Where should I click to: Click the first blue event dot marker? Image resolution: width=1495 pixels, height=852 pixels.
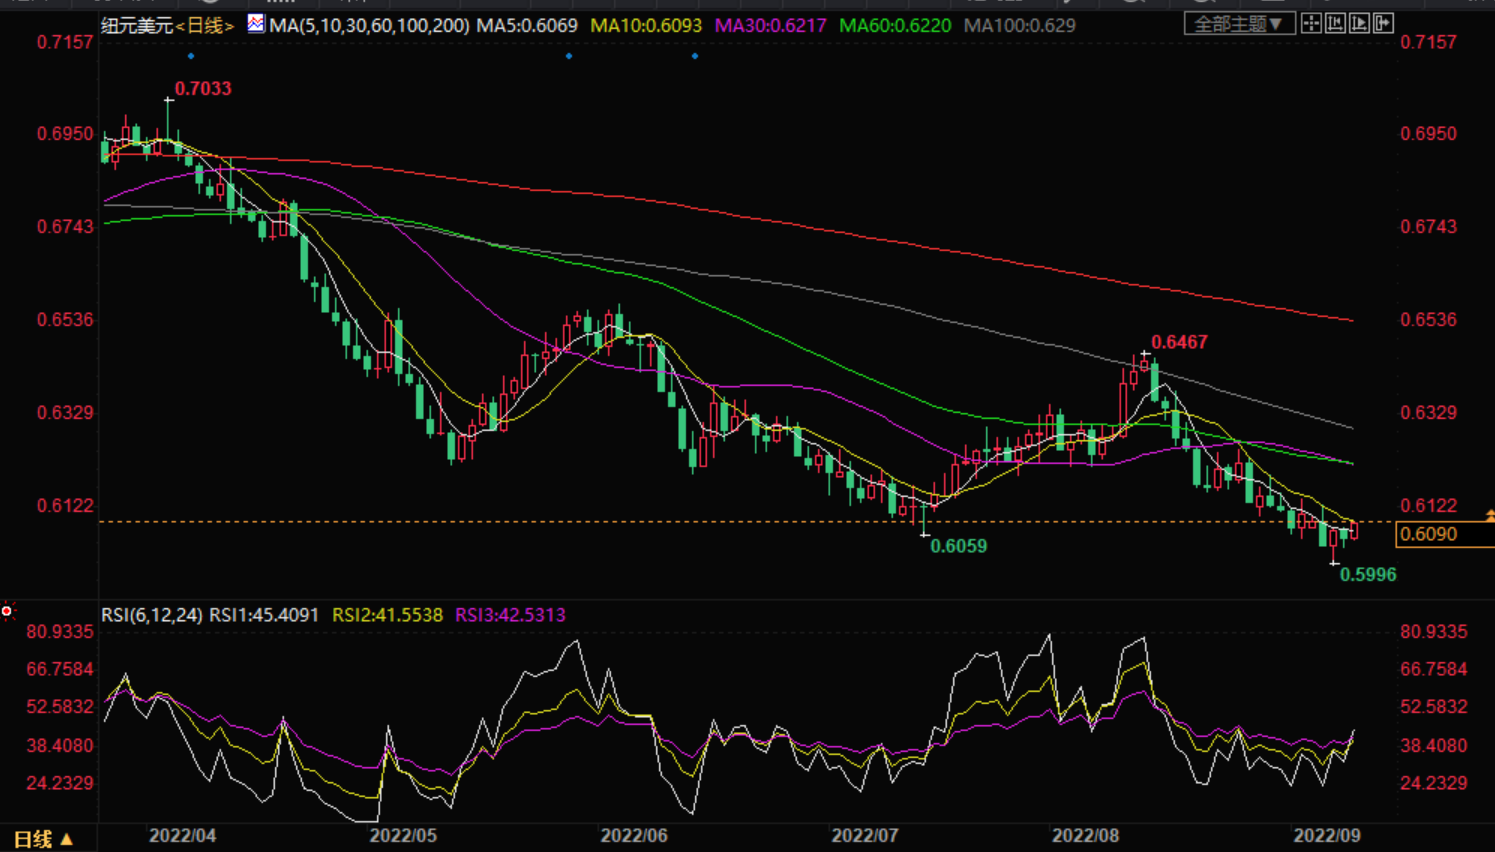[191, 56]
